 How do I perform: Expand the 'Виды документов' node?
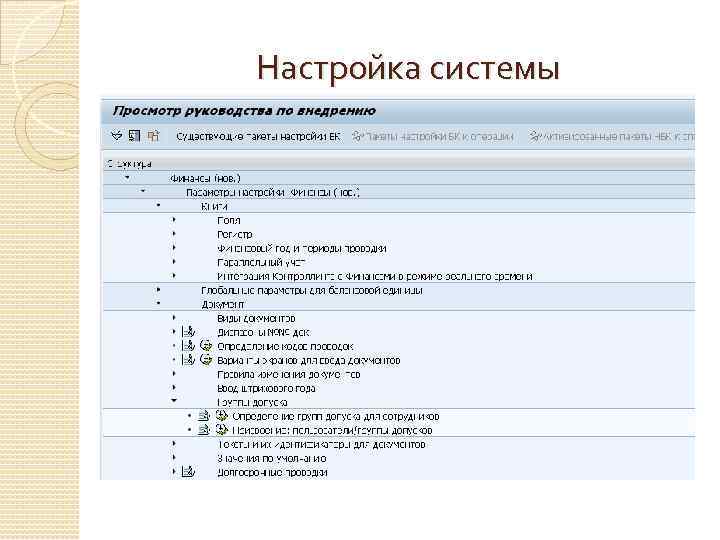point(174,317)
